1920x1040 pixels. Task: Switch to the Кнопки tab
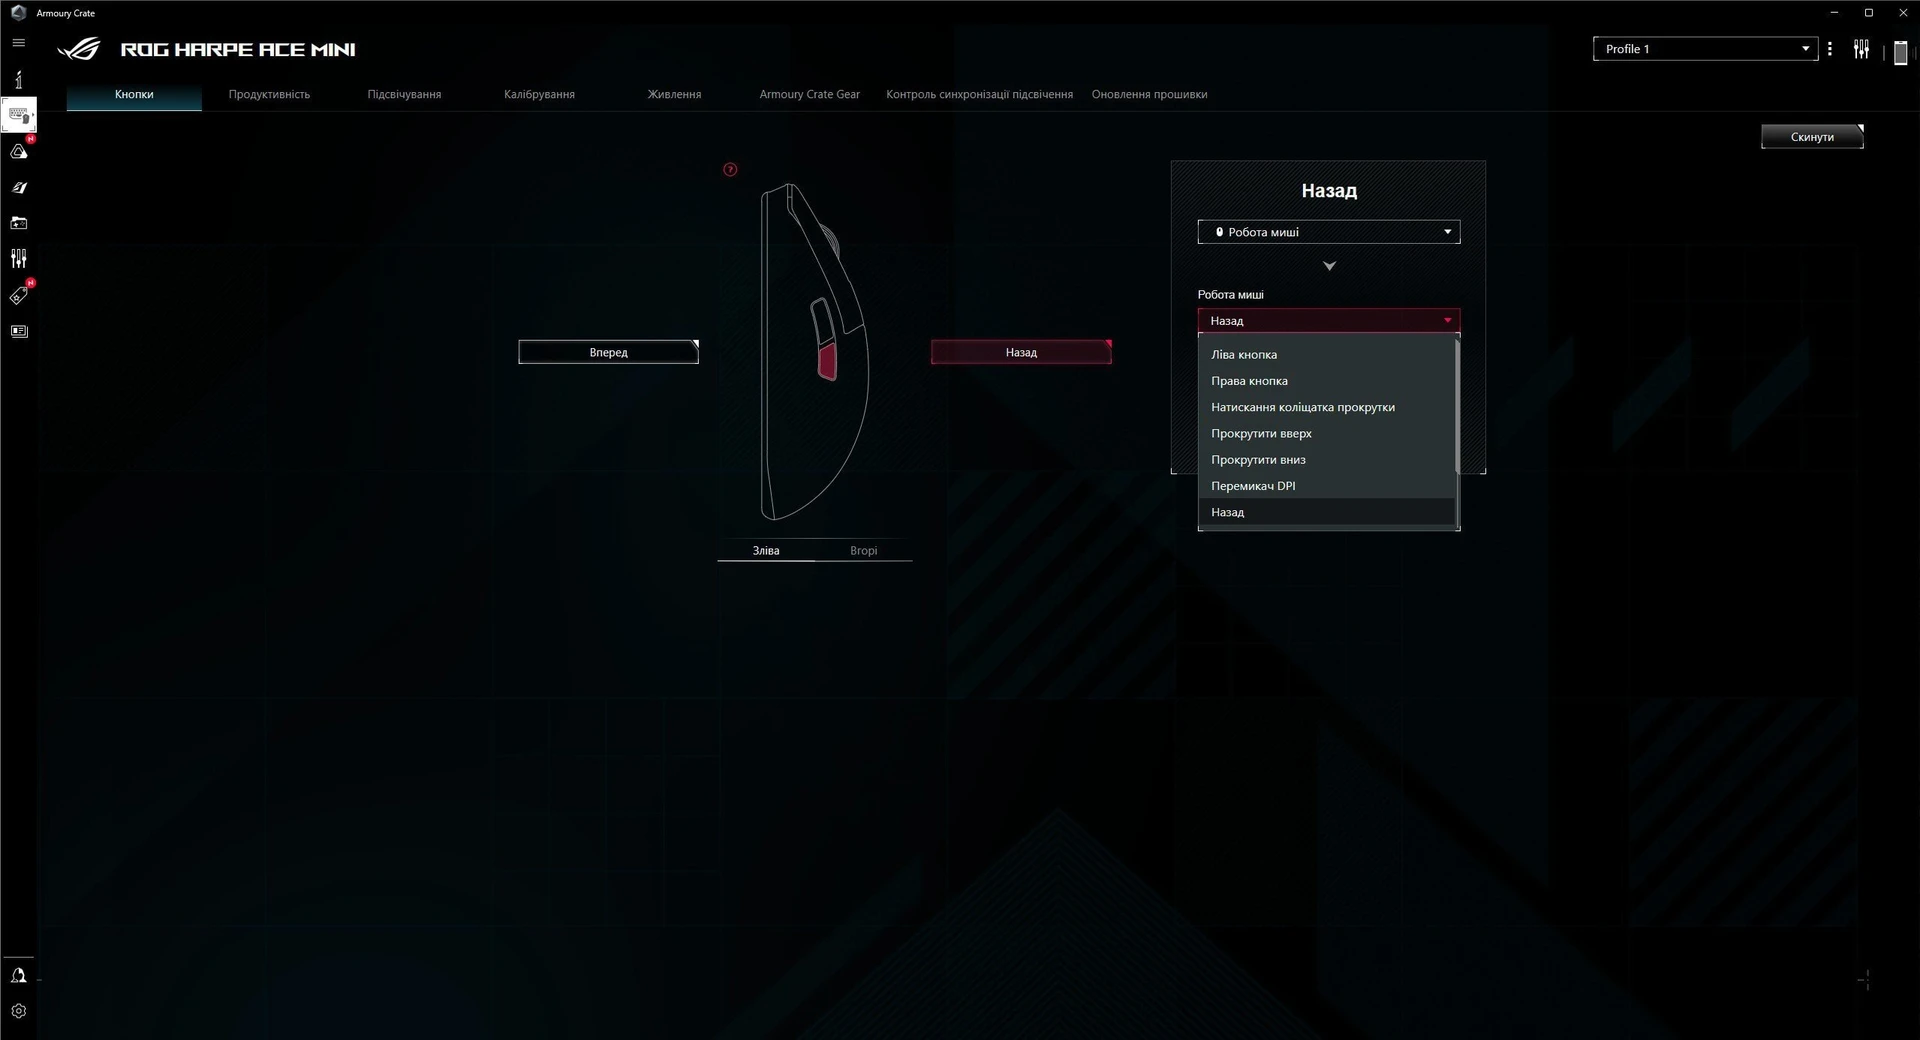(x=134, y=94)
